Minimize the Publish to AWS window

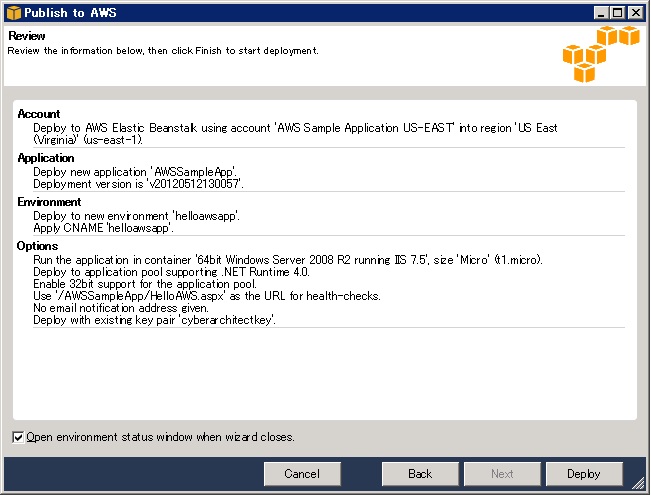[601, 13]
